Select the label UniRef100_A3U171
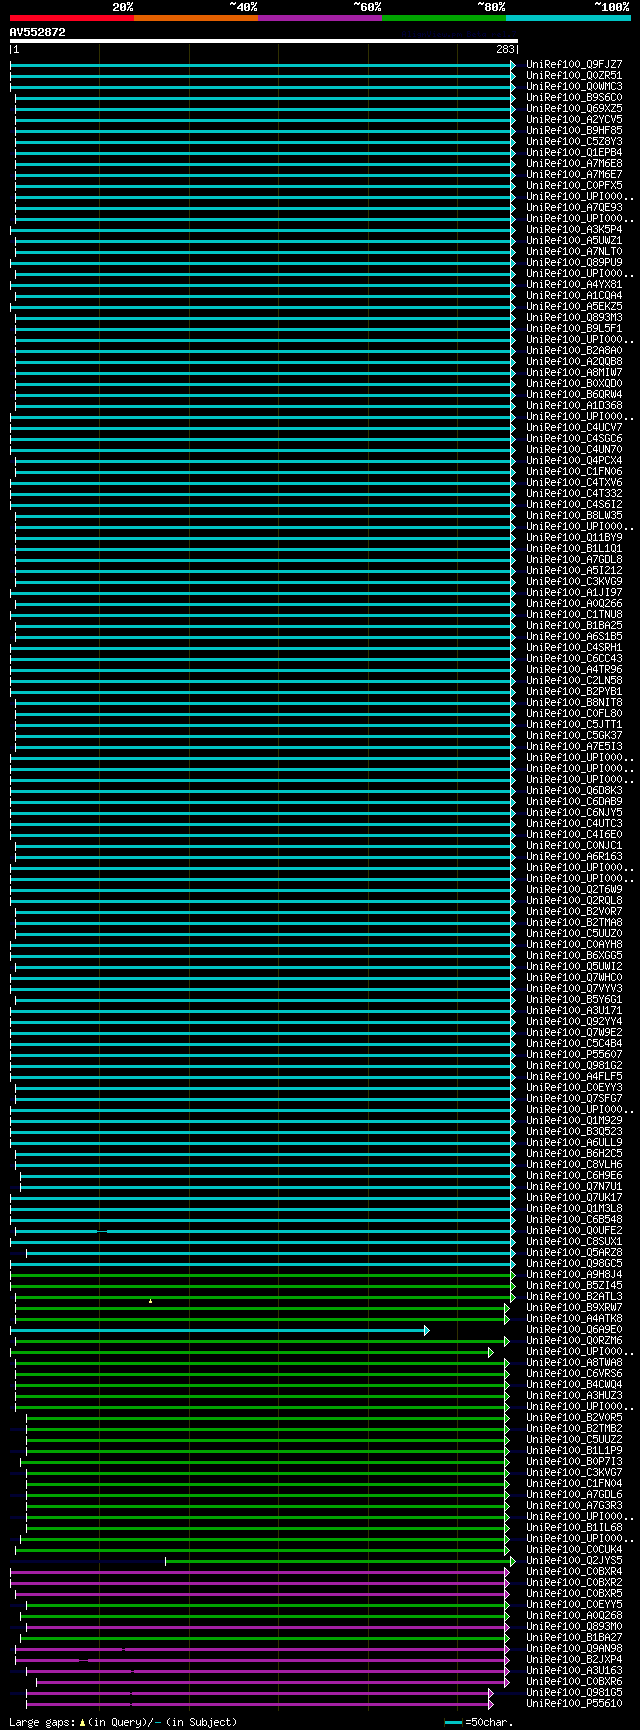Screen dimensions: 640x1730 click(x=574, y=1010)
